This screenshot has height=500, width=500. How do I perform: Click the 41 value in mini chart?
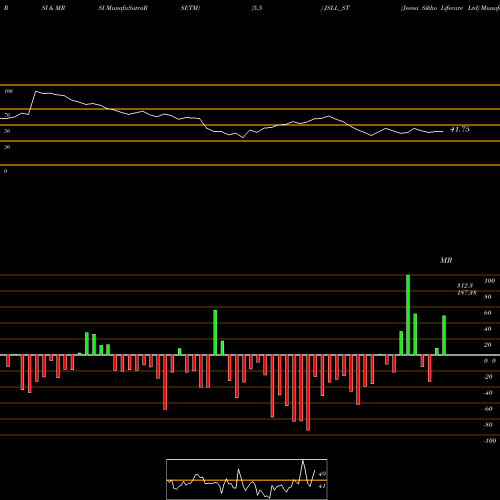pos(322,486)
